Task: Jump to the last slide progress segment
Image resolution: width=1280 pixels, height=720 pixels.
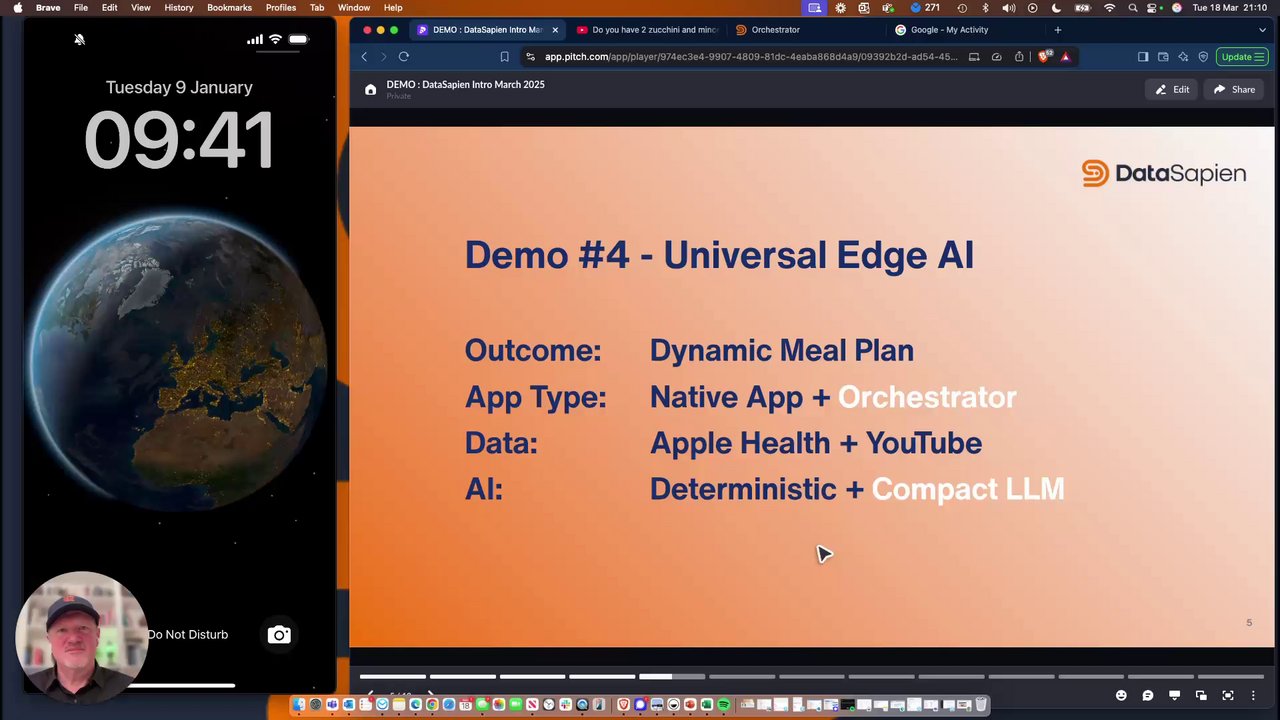Action: point(1231,677)
